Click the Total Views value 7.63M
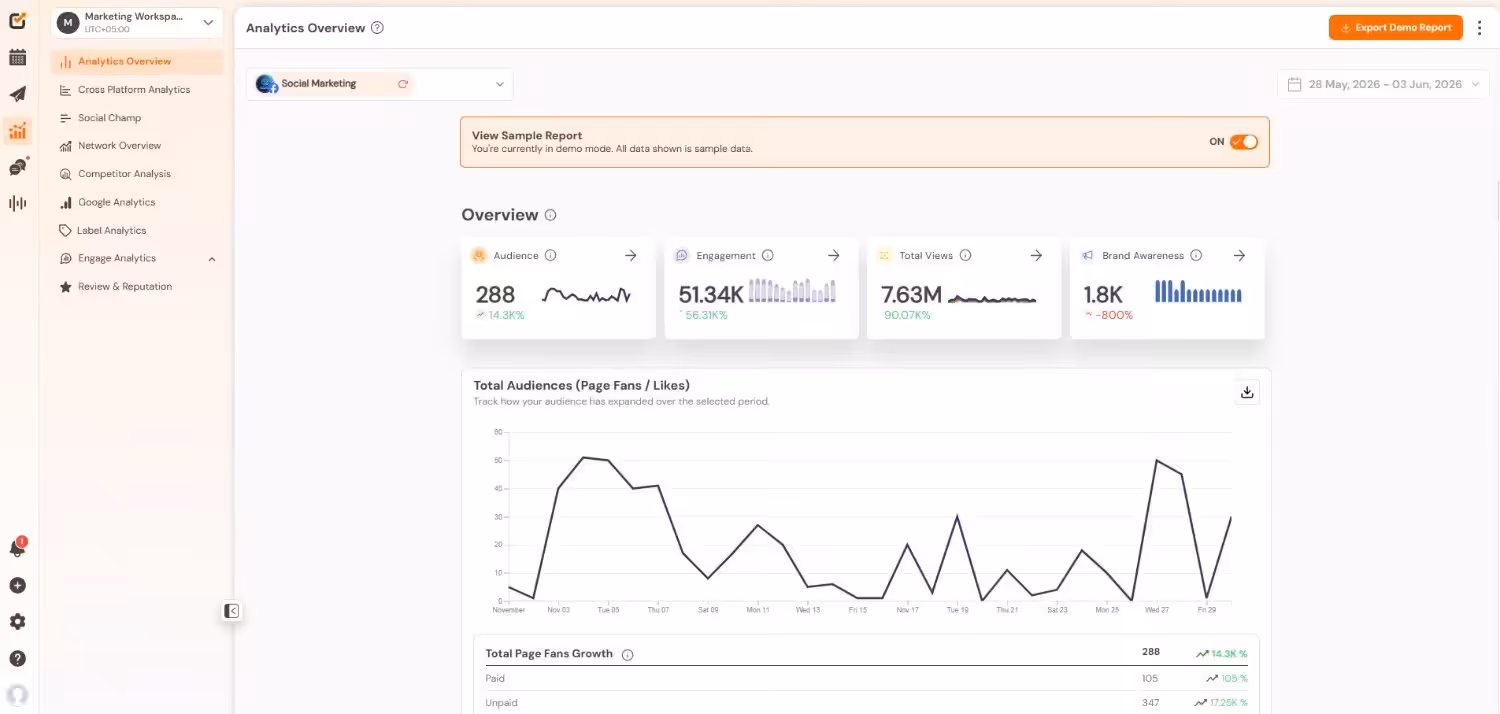This screenshot has width=1500, height=714. [911, 294]
